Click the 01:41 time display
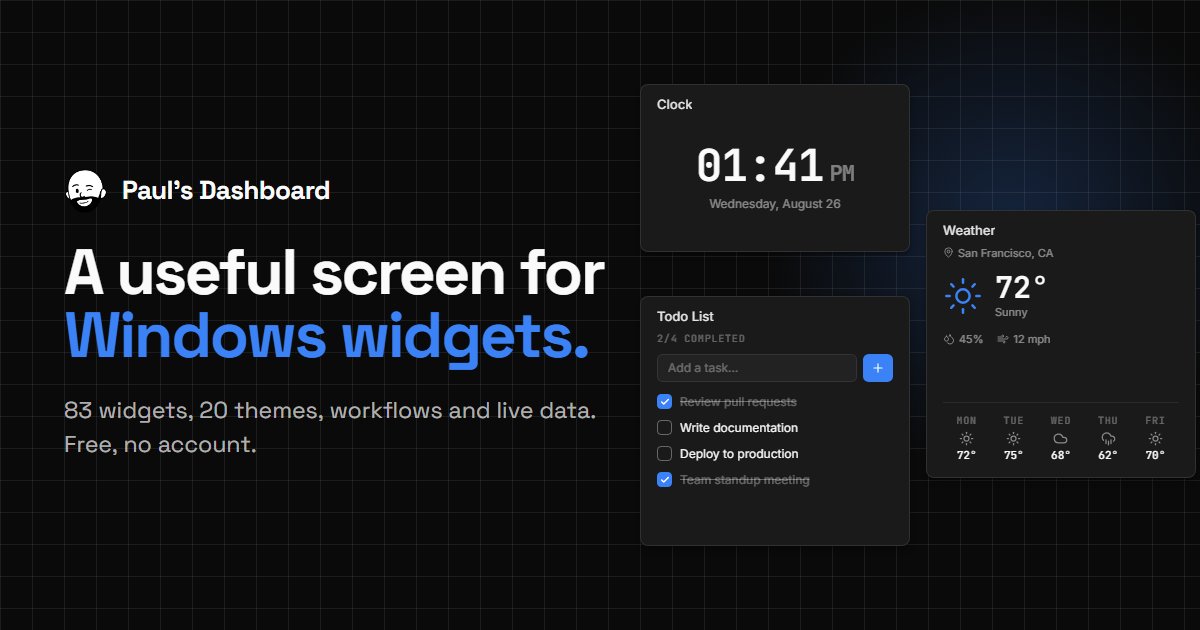Screen dimensions: 1200x630 tap(759, 165)
